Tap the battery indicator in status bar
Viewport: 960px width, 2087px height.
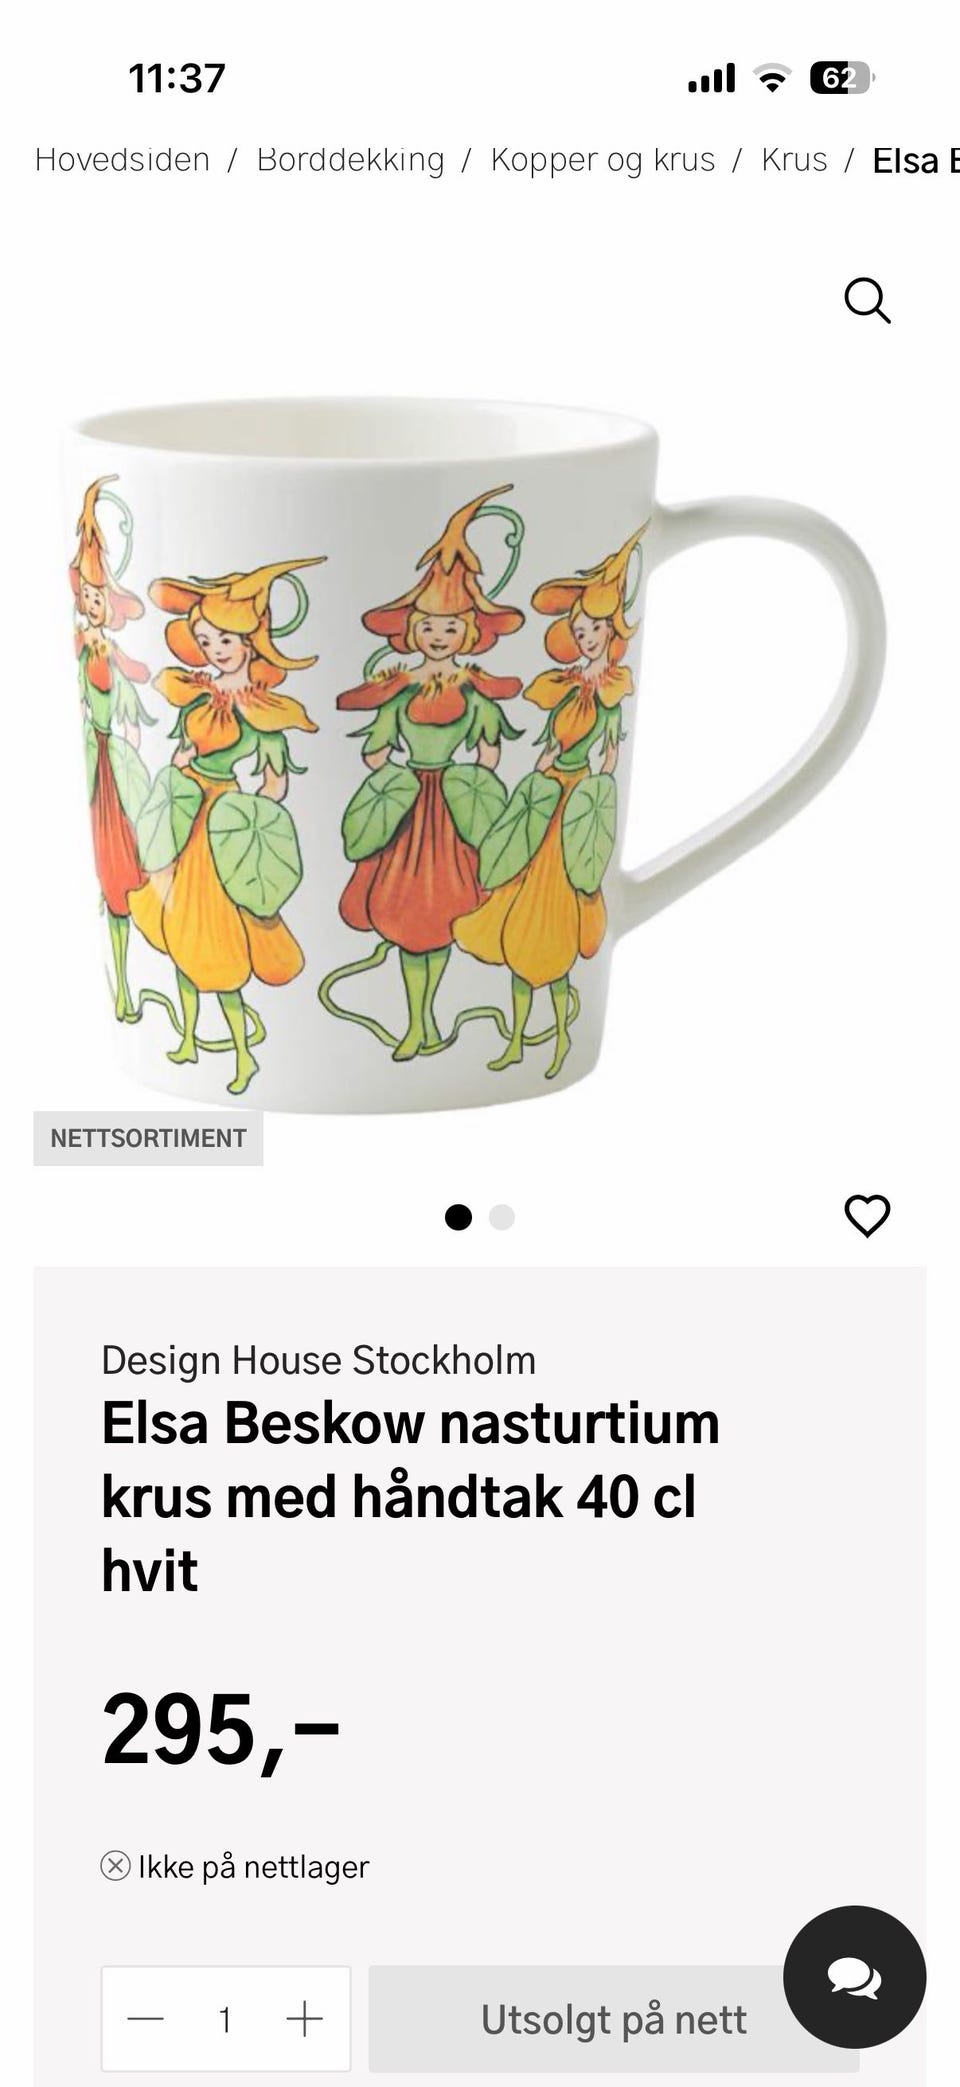click(x=842, y=78)
